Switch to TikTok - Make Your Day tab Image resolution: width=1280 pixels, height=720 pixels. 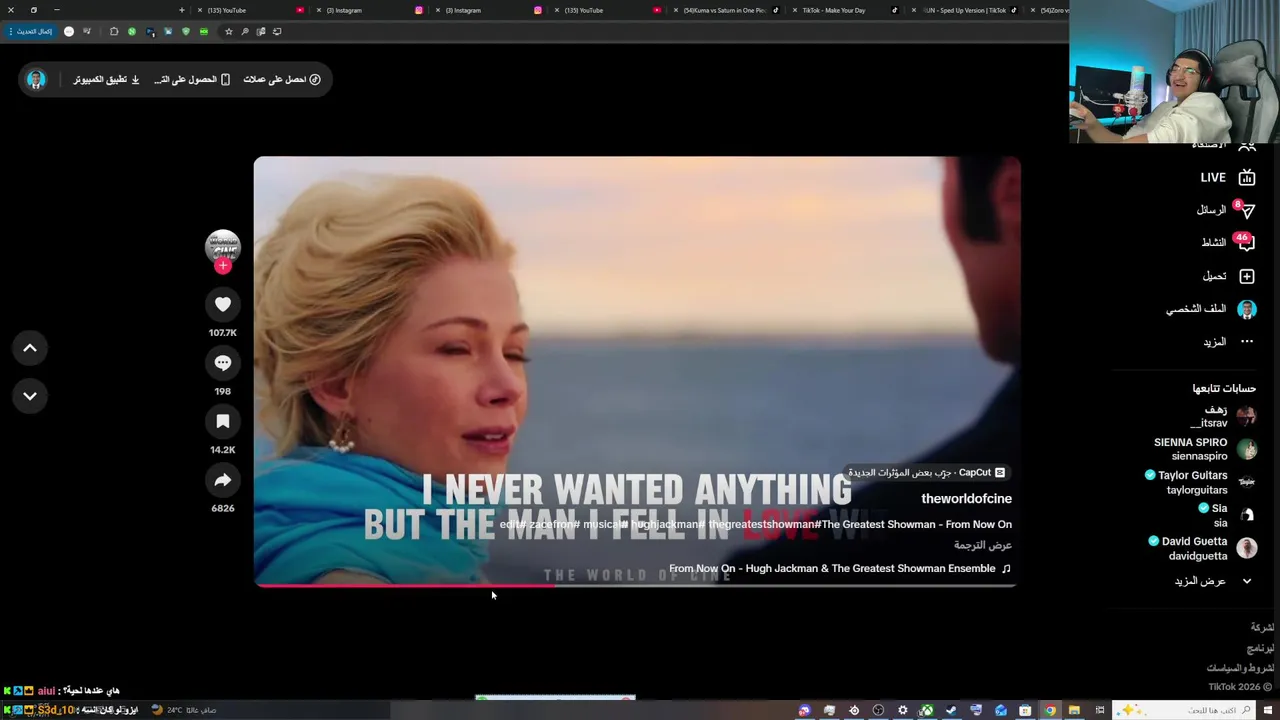pos(845,10)
